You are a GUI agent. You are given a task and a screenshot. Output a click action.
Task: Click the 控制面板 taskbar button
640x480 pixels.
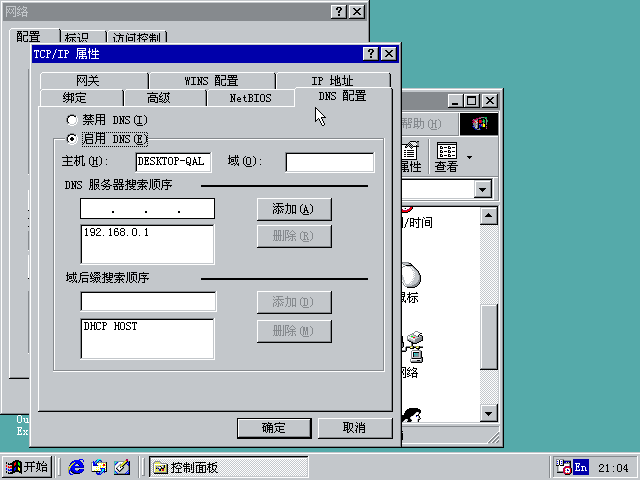point(229,467)
